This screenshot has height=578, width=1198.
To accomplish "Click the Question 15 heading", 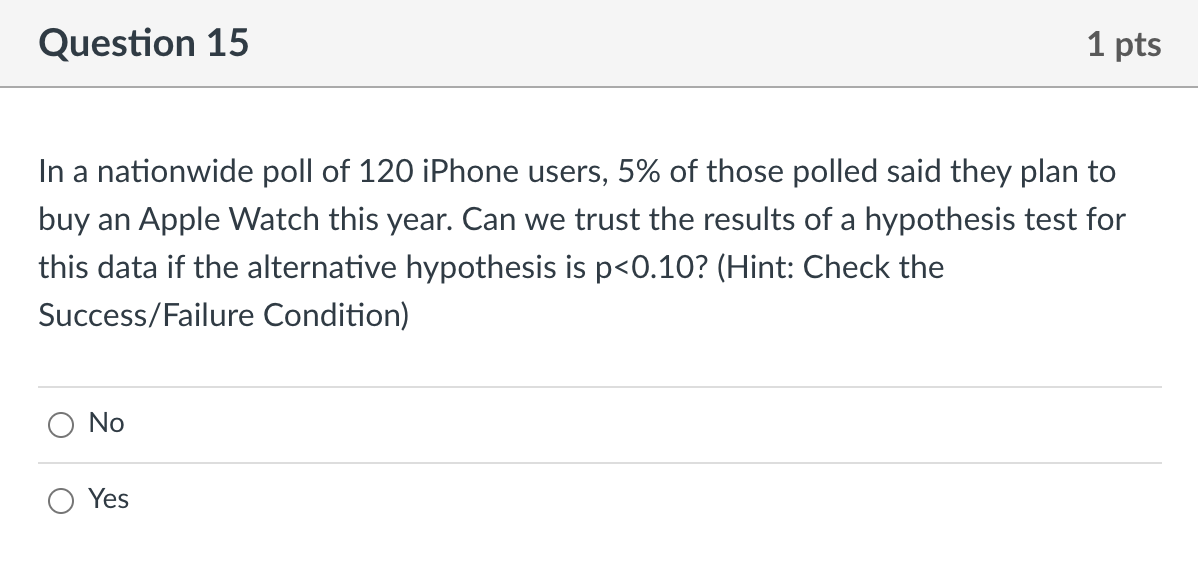I will click(x=143, y=42).
